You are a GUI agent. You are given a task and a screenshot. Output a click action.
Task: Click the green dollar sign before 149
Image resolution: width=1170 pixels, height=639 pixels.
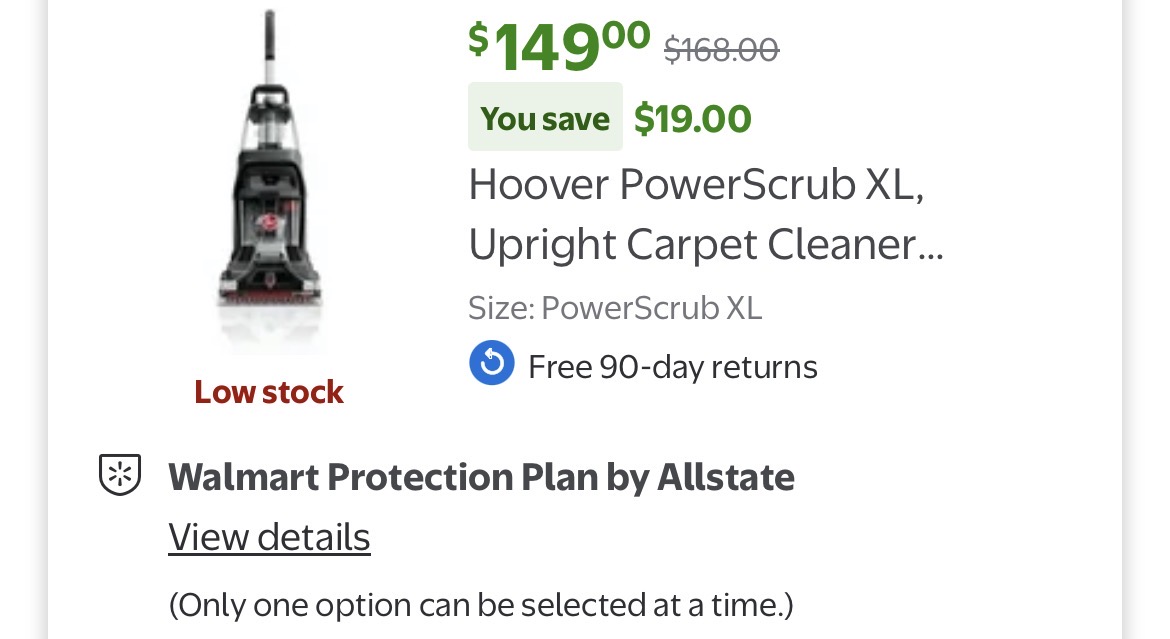[x=479, y=37]
